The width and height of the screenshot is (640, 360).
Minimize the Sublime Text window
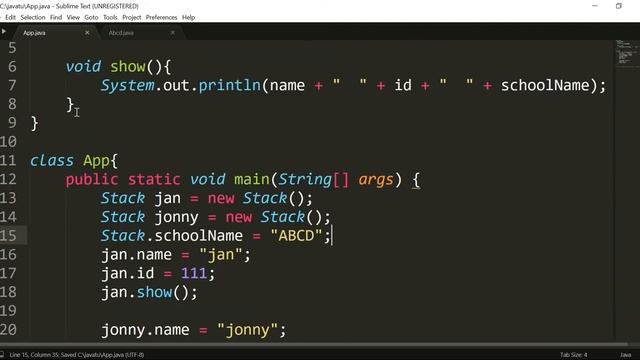(x=595, y=6)
